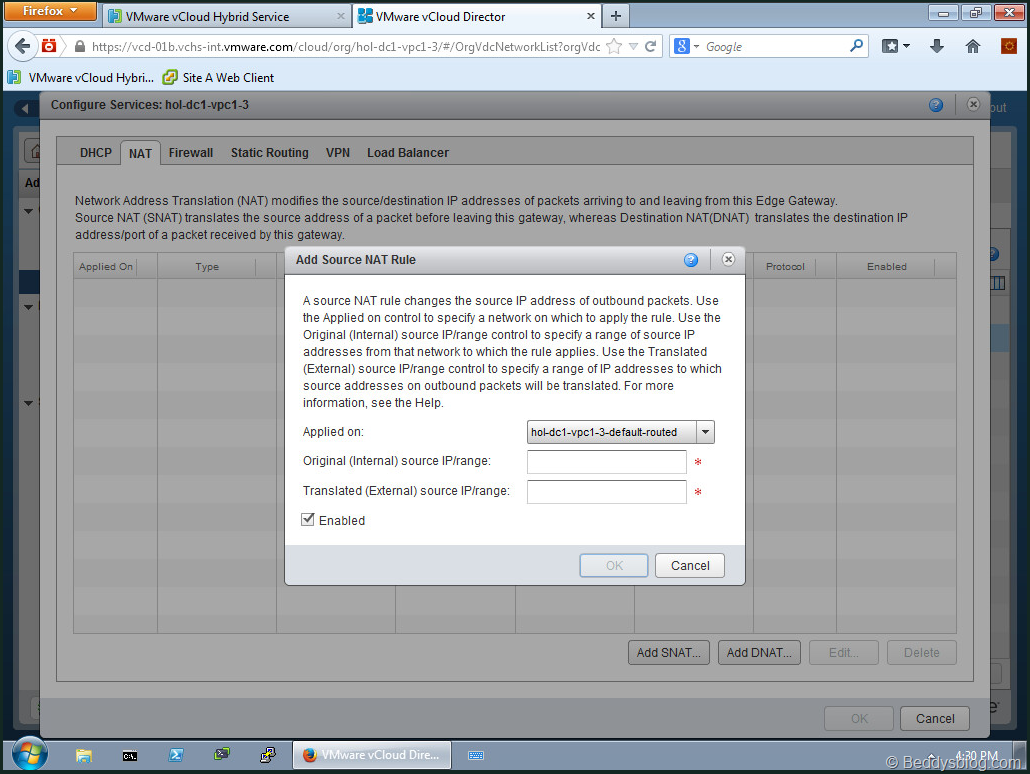Switch to the VPN tab
The image size is (1030, 774).
pos(338,152)
